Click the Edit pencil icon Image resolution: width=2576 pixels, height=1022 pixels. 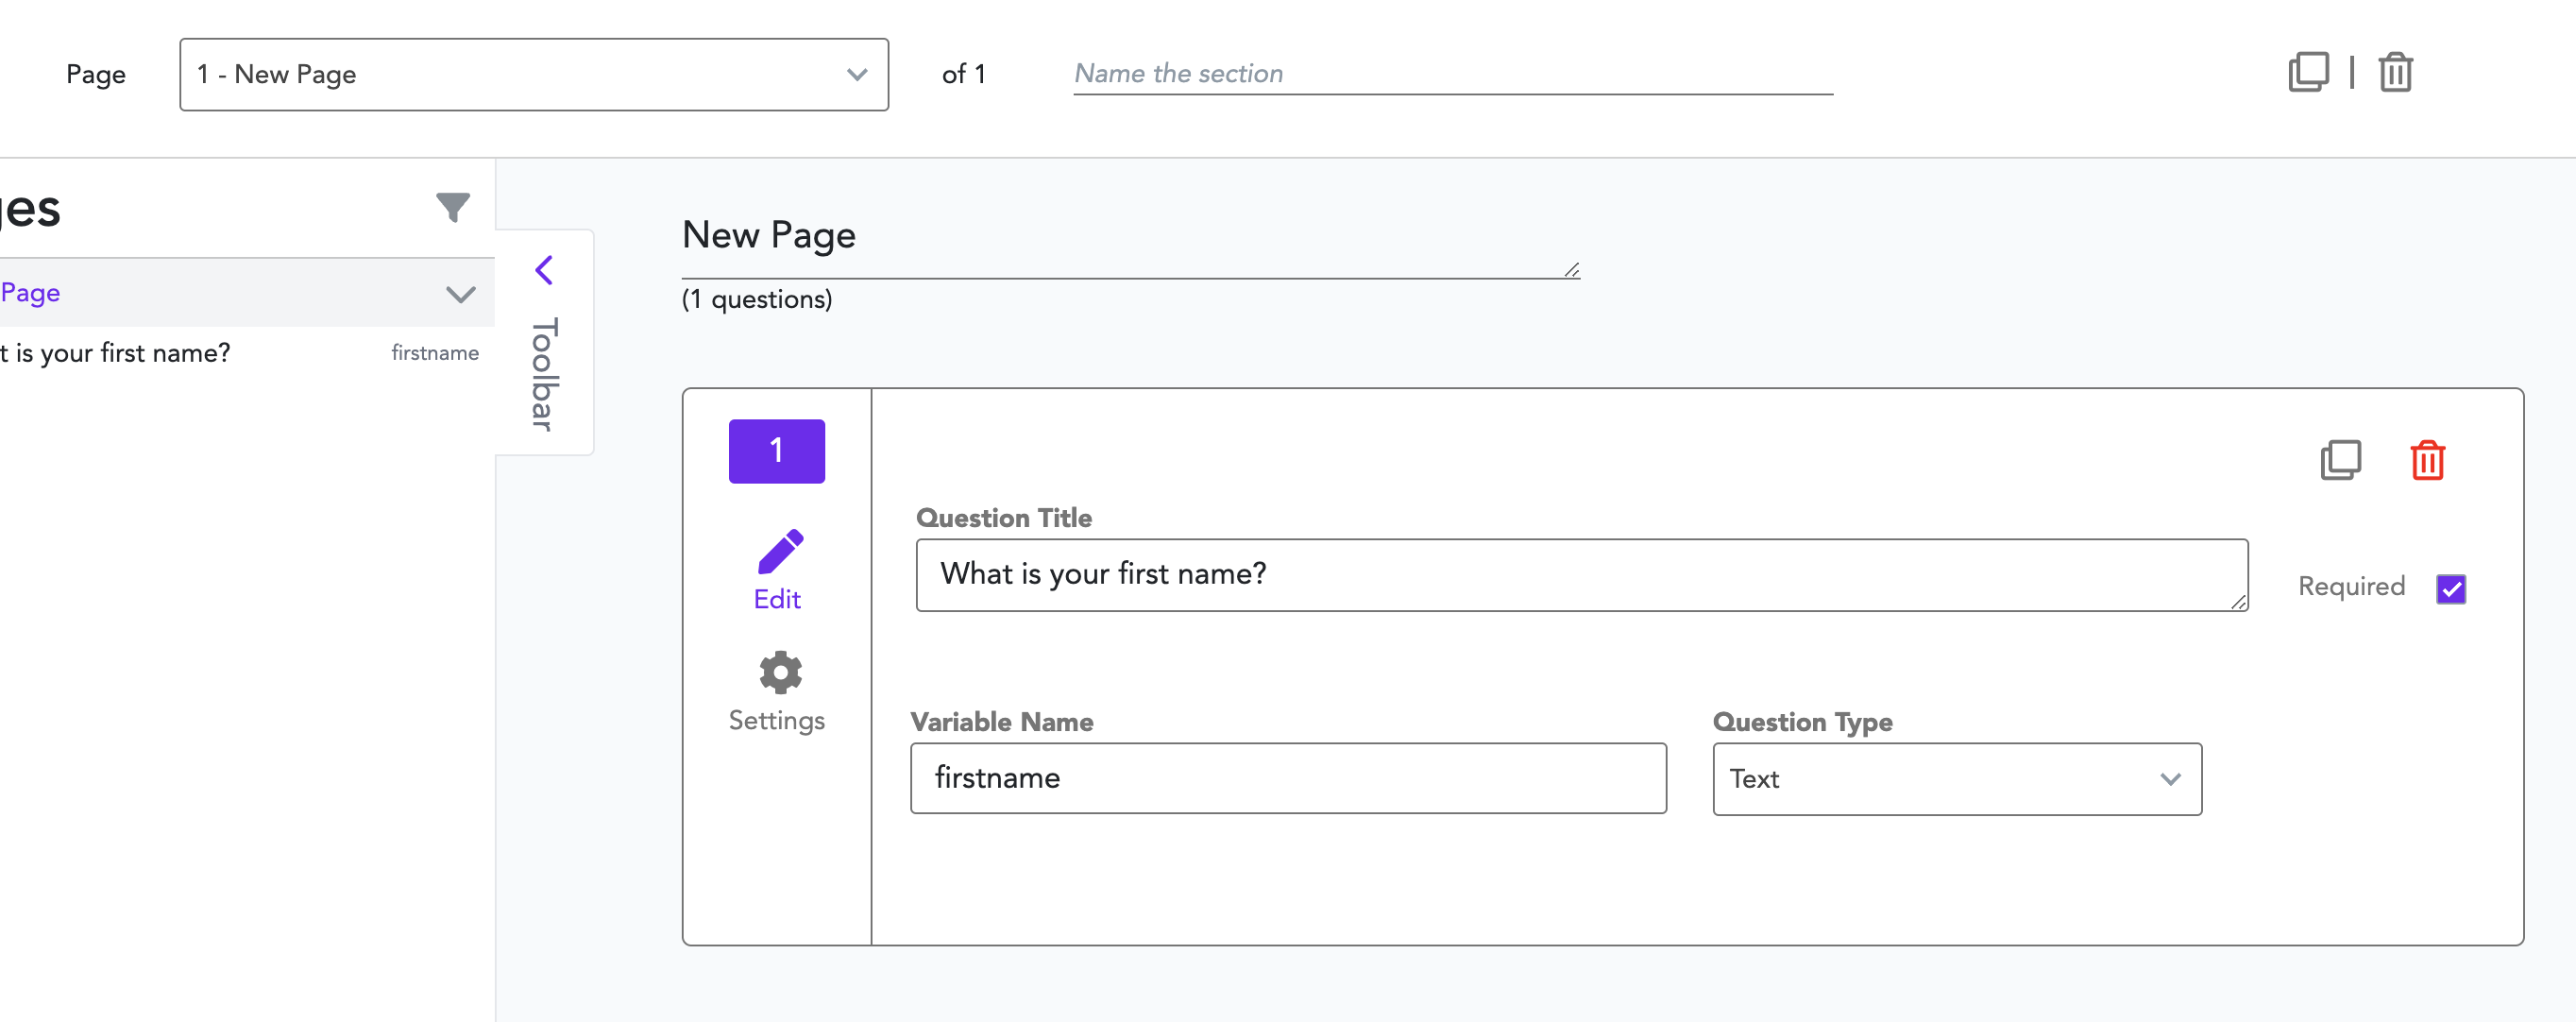click(778, 552)
